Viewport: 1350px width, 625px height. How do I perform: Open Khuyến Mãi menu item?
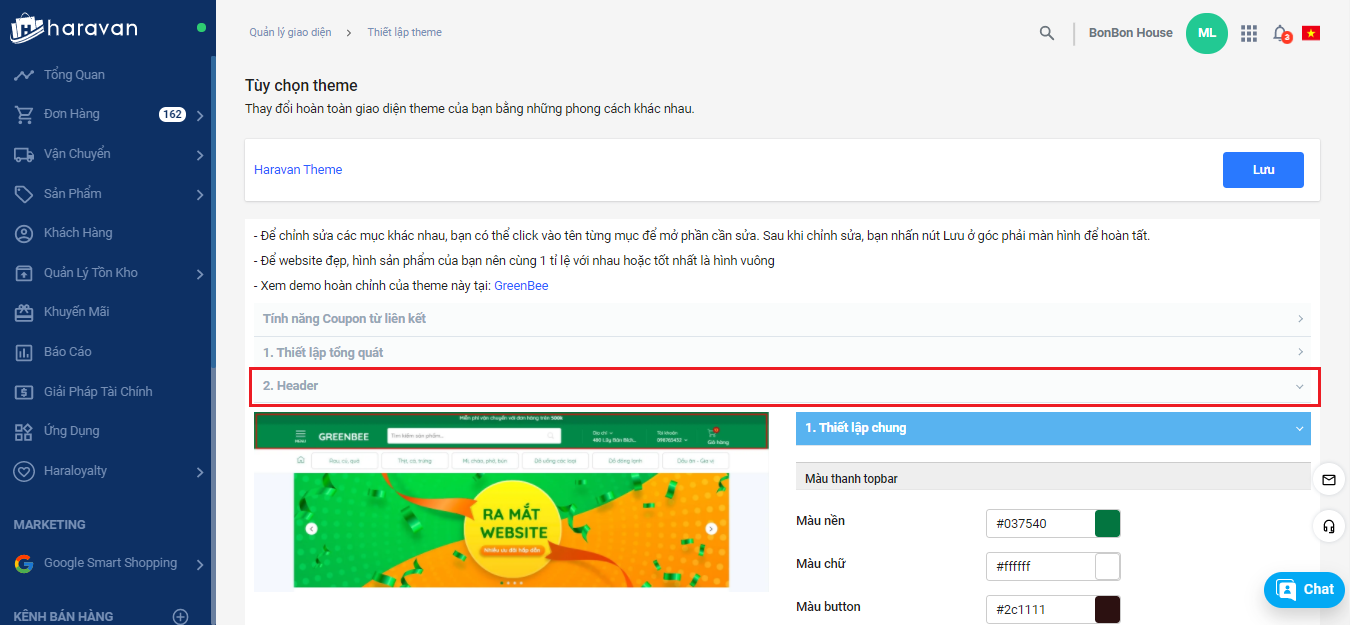[77, 312]
